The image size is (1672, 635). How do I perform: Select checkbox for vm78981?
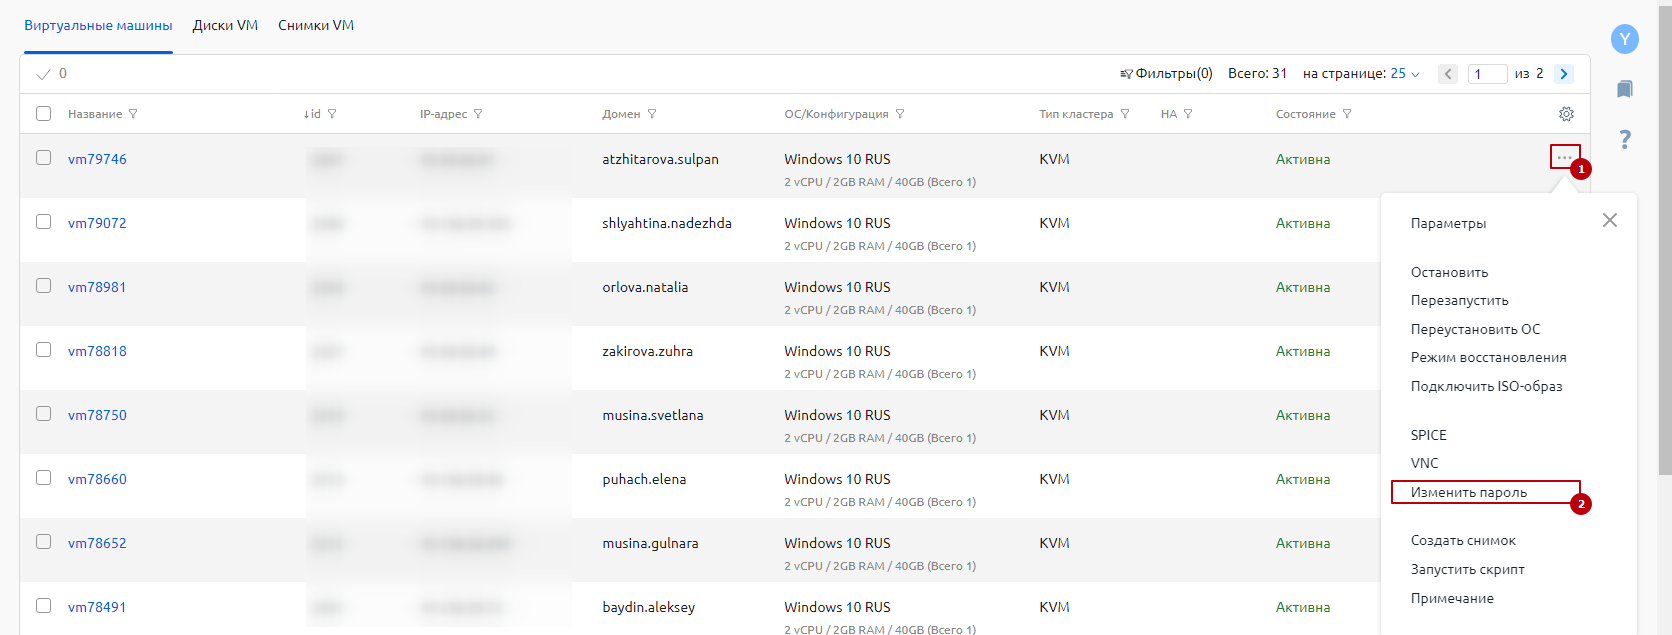(43, 285)
